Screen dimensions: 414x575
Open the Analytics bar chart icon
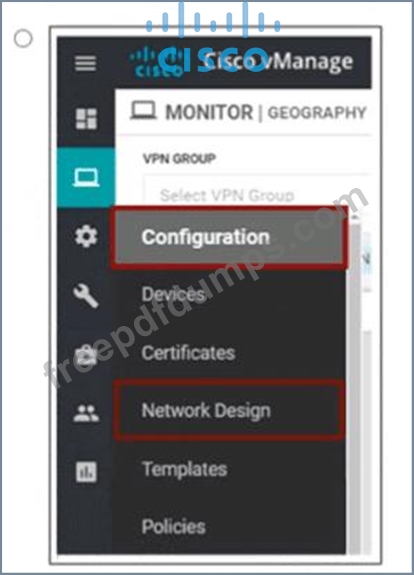click(x=86, y=472)
